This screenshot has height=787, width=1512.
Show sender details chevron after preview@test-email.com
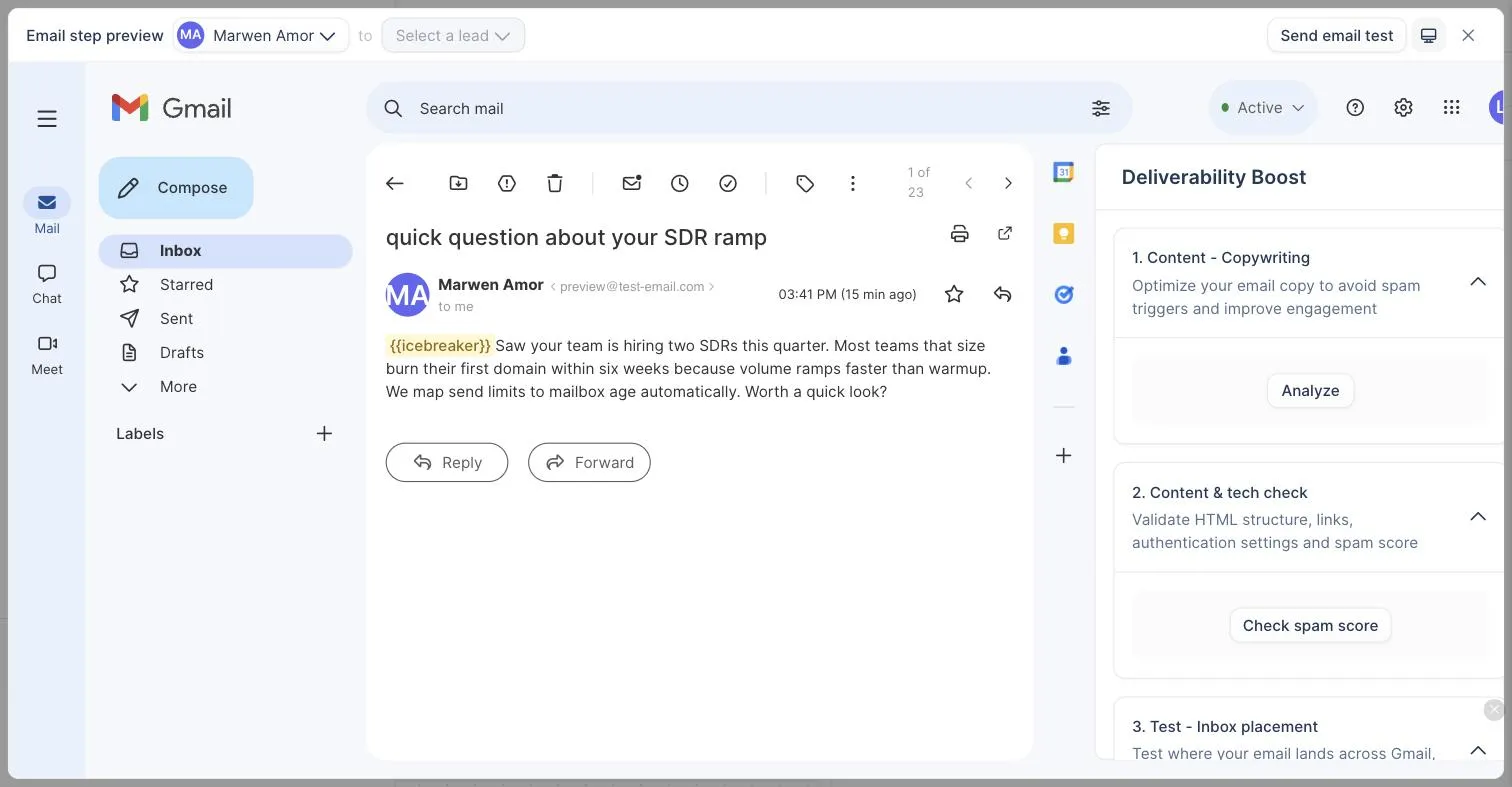coord(712,286)
